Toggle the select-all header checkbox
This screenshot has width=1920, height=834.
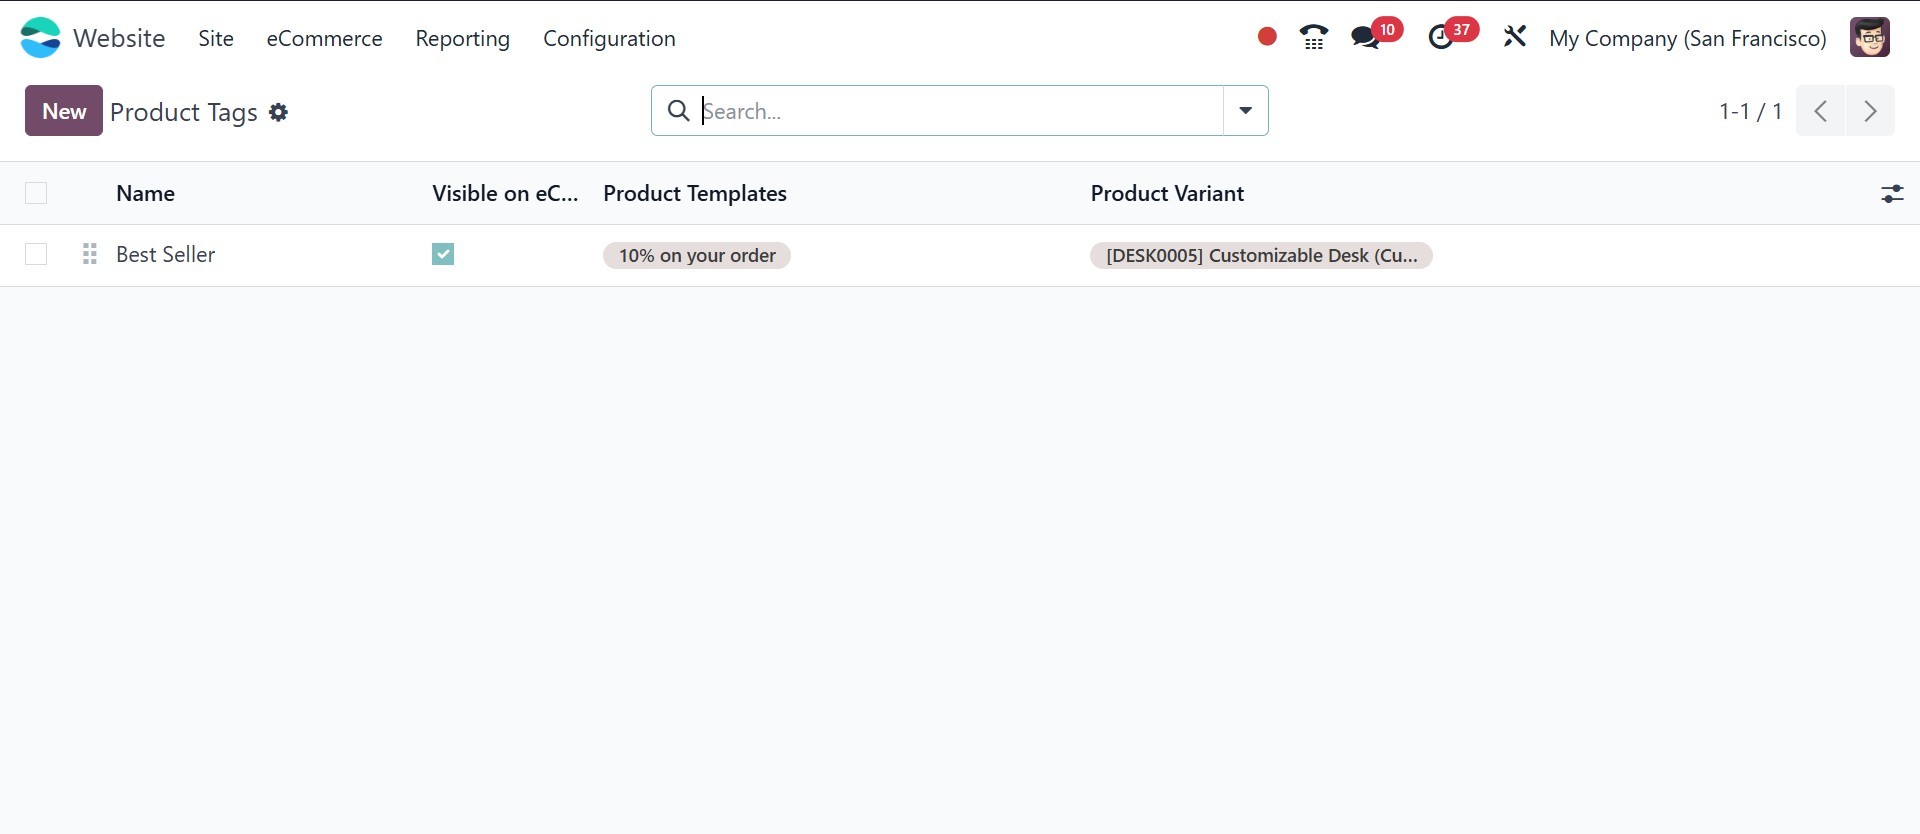(x=36, y=194)
